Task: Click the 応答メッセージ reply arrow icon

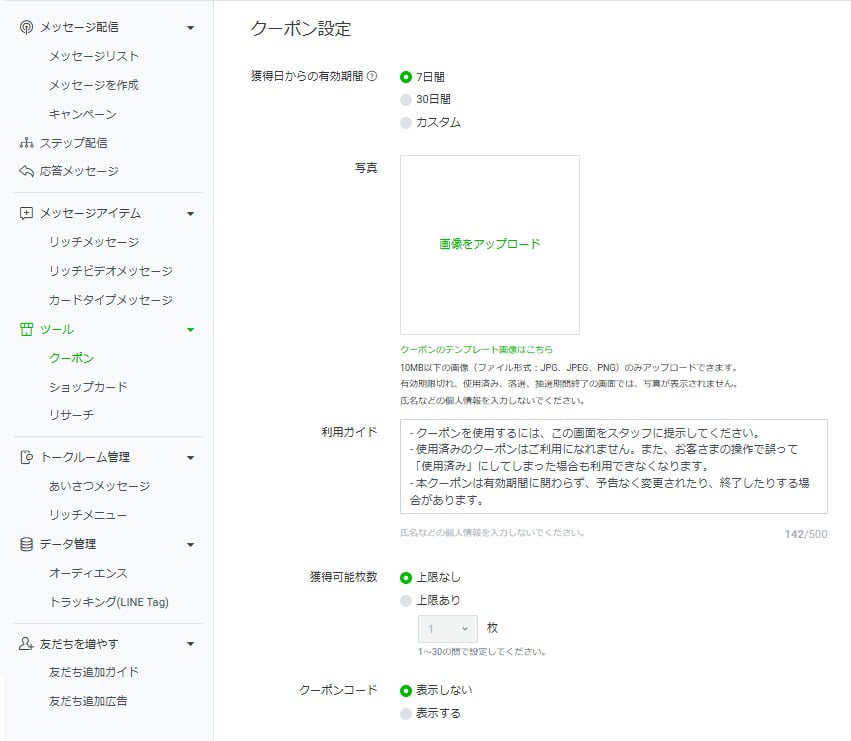Action: pyautogui.click(x=26, y=171)
